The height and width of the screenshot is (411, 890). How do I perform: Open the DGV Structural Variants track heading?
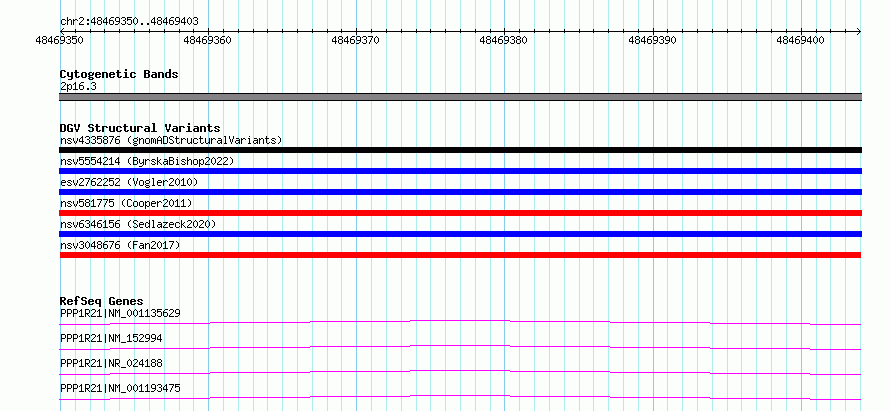(140, 128)
